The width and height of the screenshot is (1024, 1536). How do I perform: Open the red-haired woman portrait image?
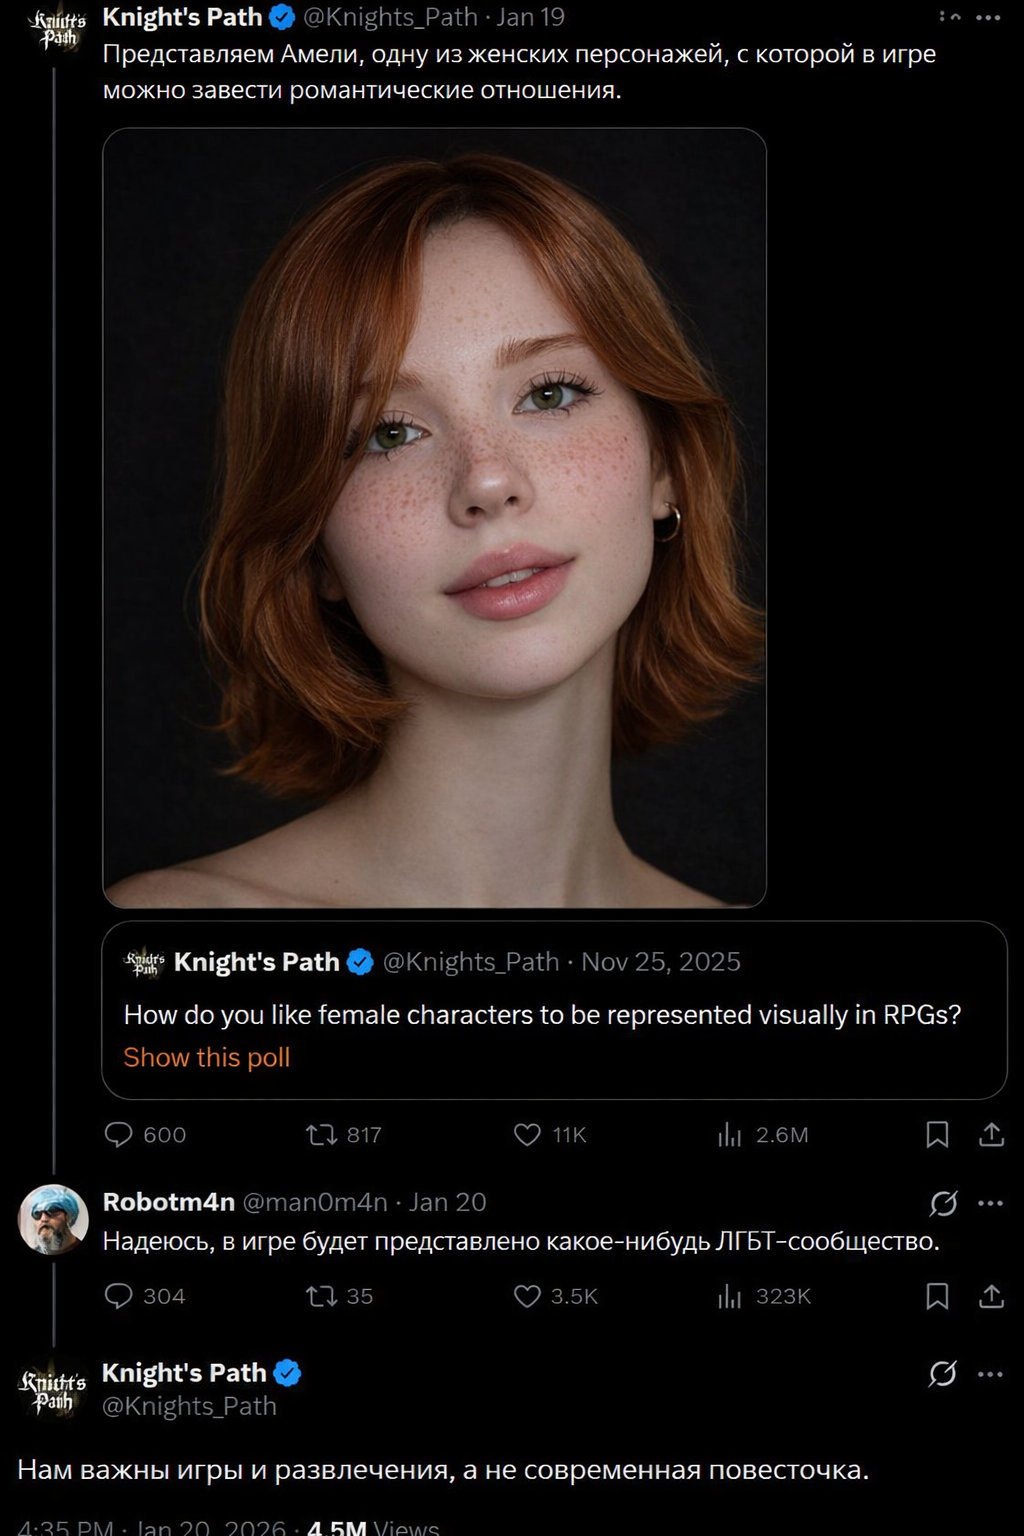click(434, 517)
